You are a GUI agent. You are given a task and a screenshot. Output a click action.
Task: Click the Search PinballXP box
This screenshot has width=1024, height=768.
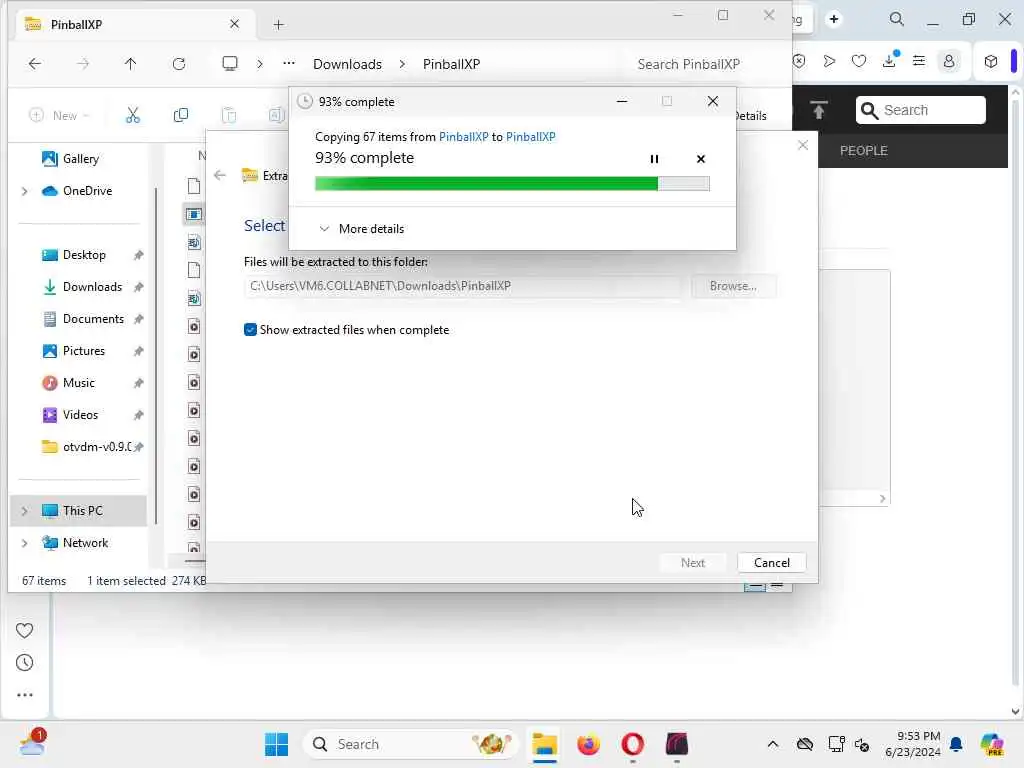[x=688, y=64]
